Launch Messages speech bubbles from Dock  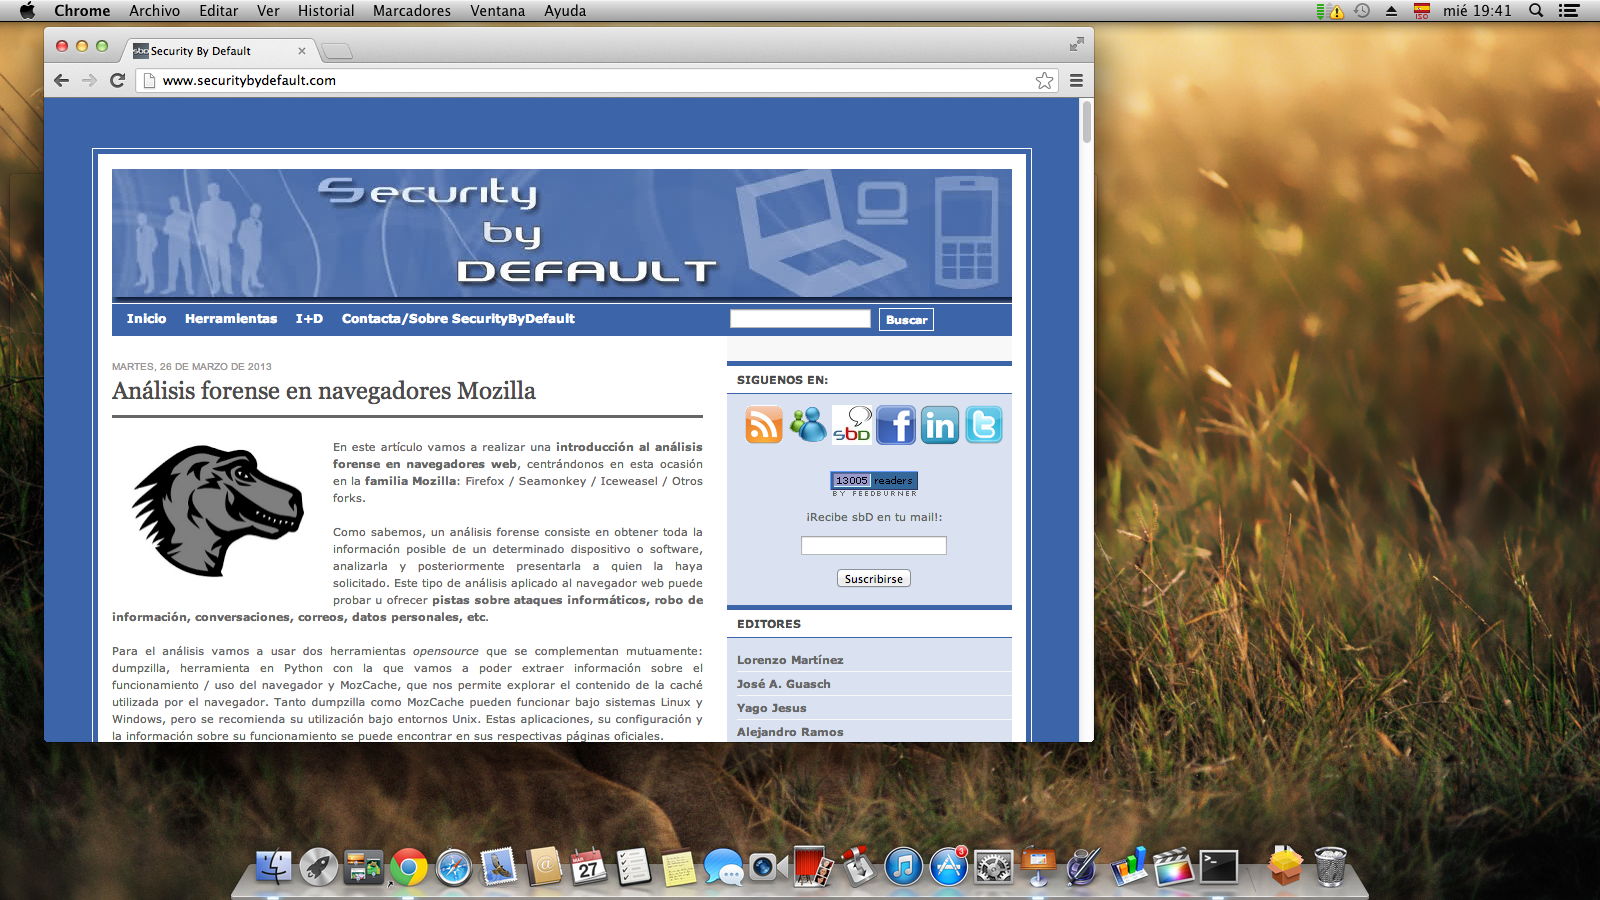click(723, 867)
